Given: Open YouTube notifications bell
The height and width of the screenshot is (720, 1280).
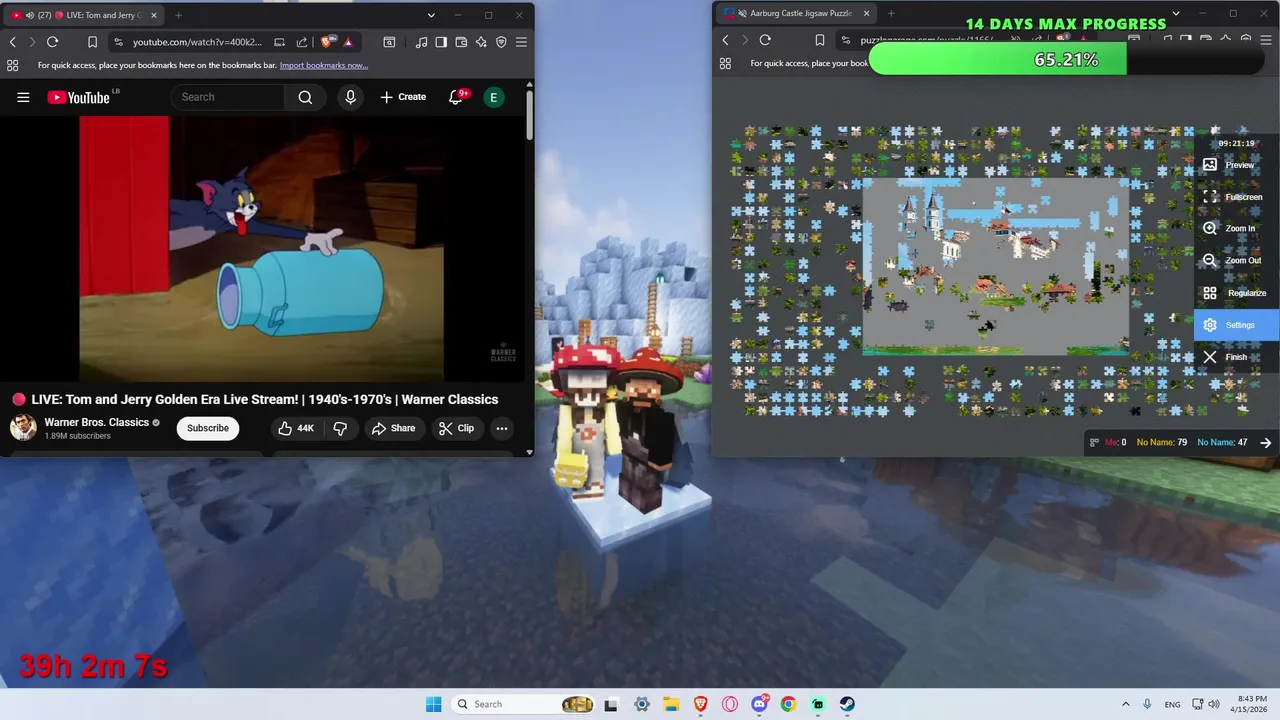Looking at the screenshot, I should coord(456,97).
